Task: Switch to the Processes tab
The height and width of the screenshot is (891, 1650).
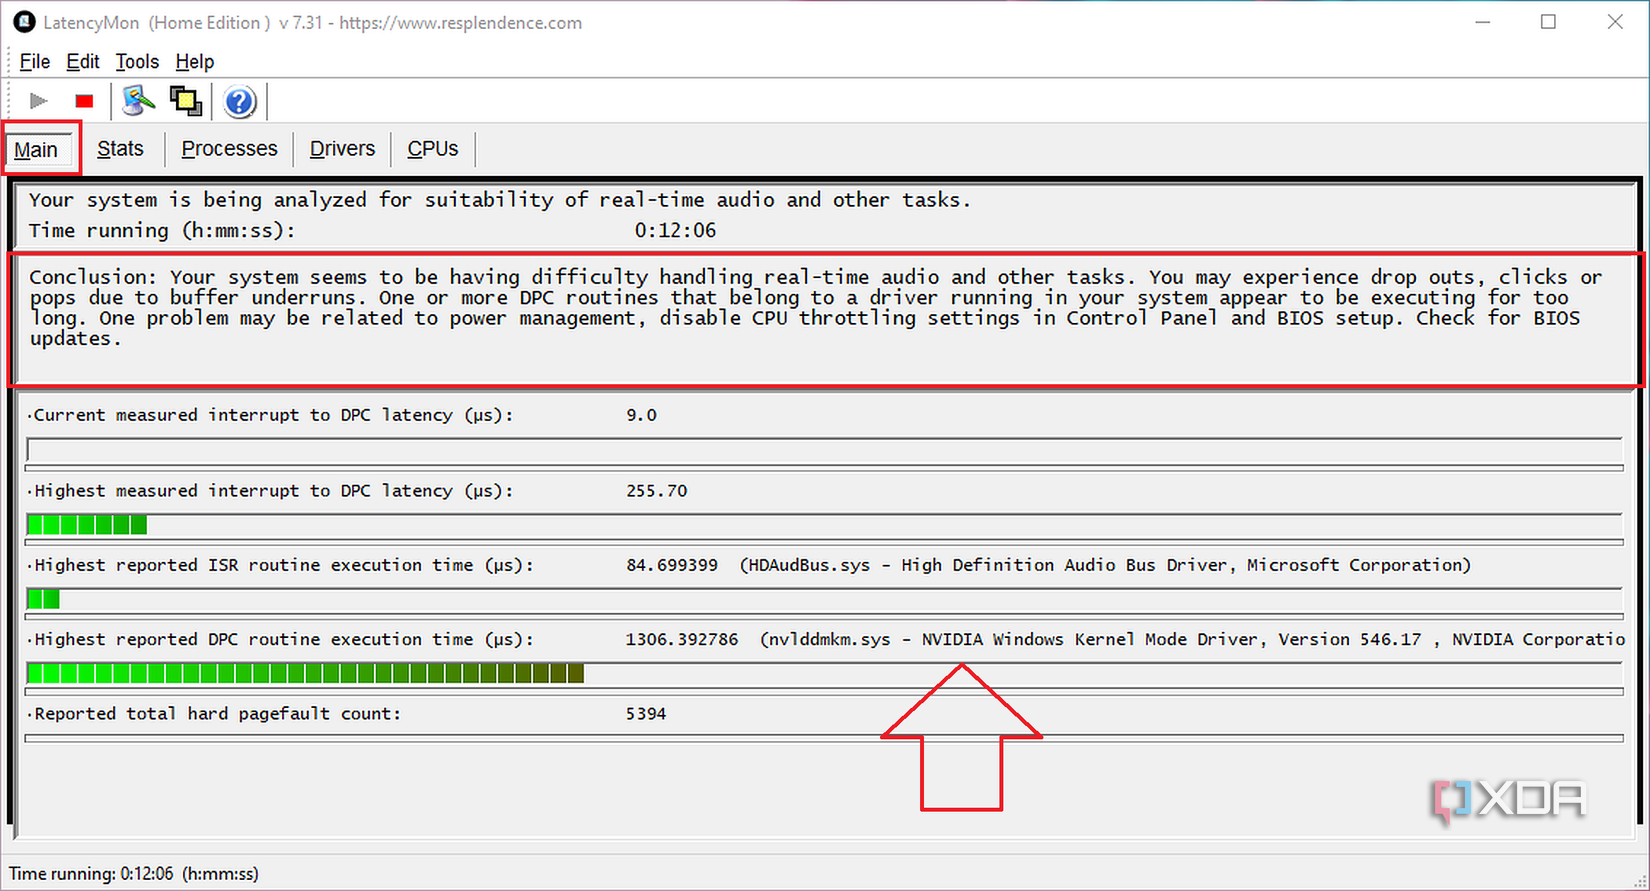Action: click(229, 149)
